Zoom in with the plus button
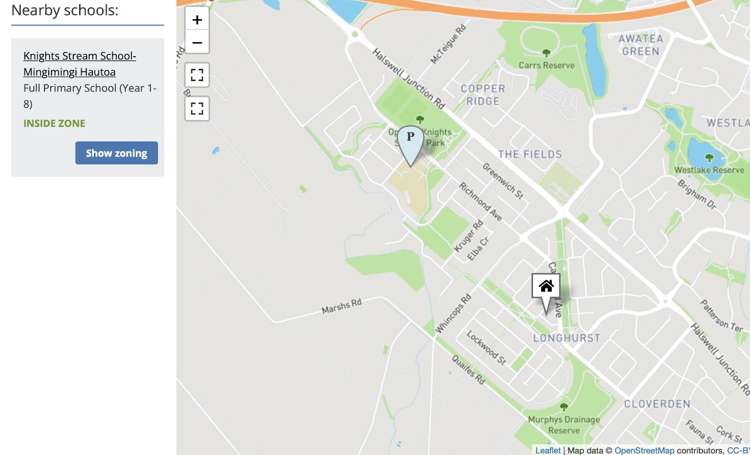Viewport: 750px width, 455px height. [197, 20]
